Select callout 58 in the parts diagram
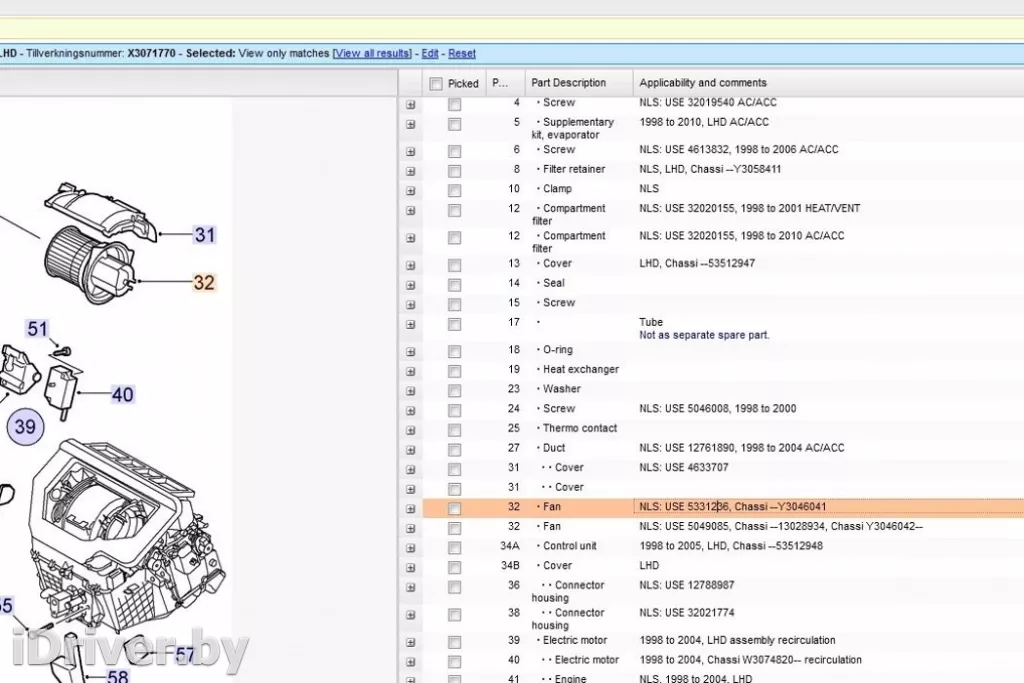The width and height of the screenshot is (1024, 683). [118, 676]
